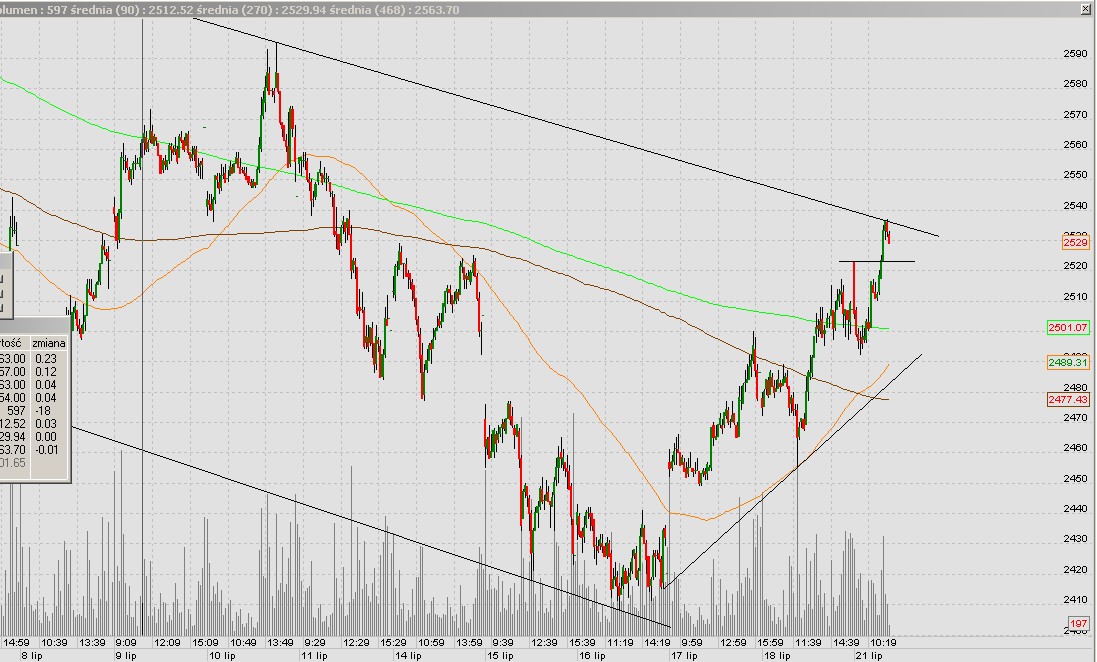Click the '21 lip' date label
Viewport: 1097px width, 662px height.
coord(869,656)
